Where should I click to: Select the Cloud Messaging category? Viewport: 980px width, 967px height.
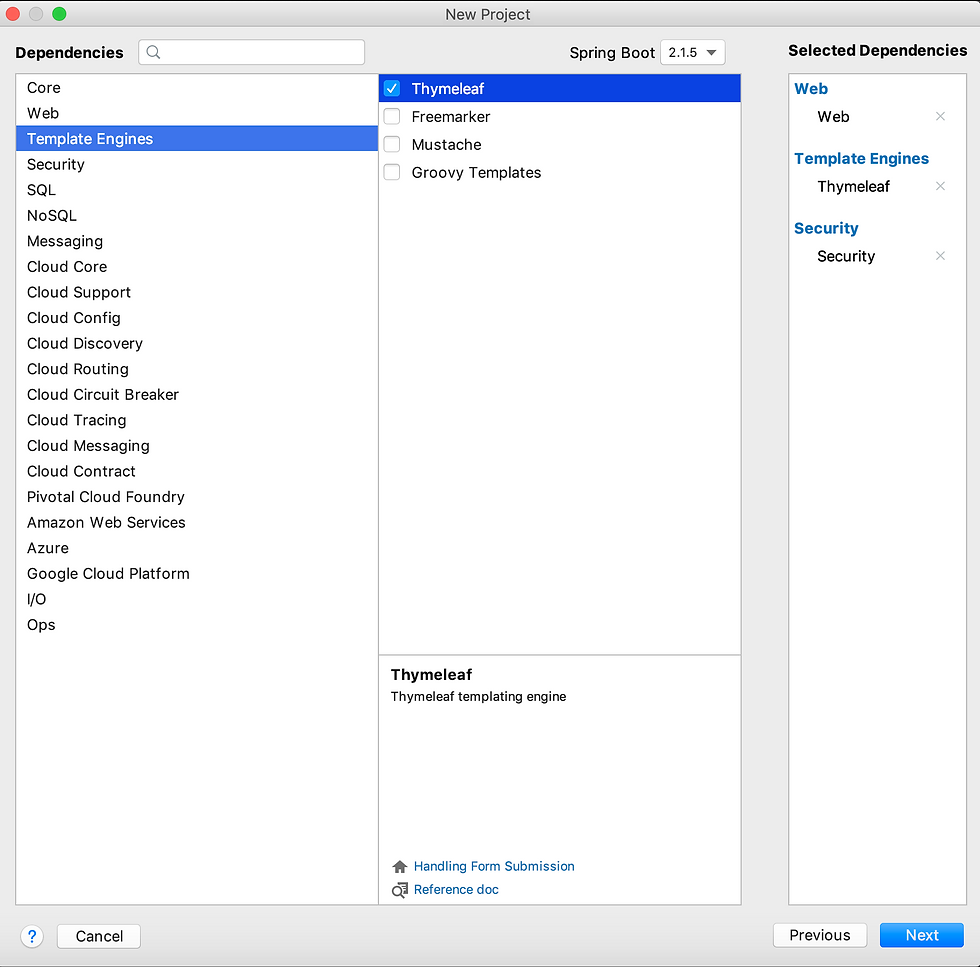[197, 446]
